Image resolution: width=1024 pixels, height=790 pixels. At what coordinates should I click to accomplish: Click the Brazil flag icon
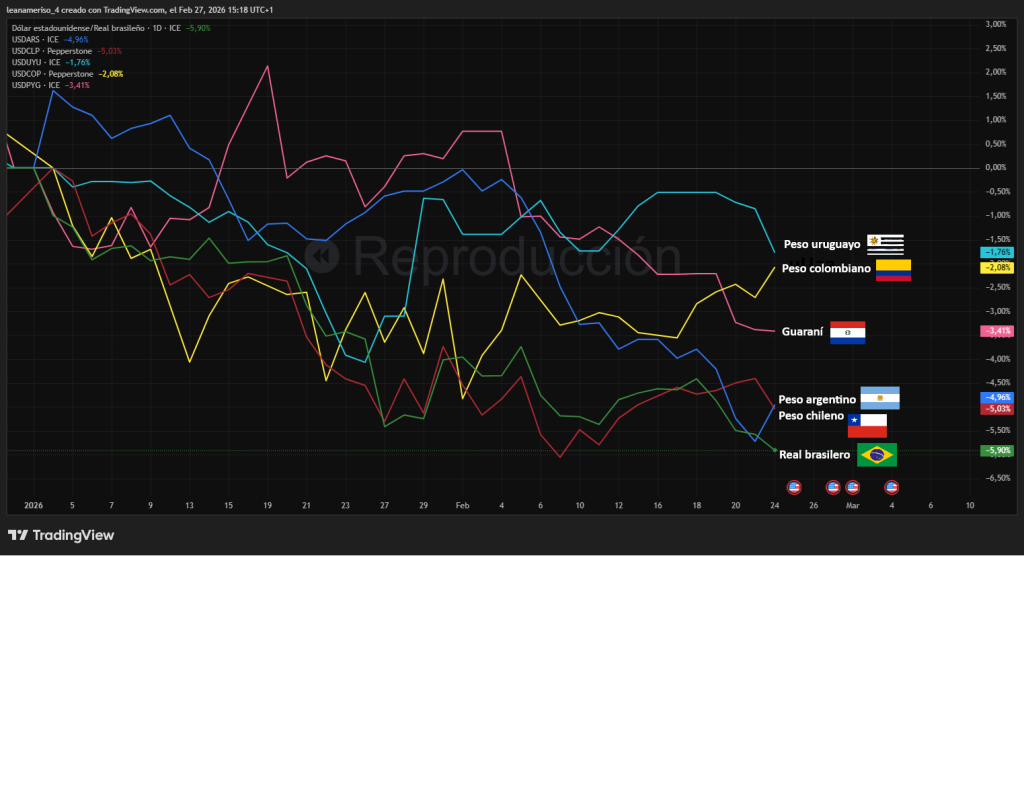tap(877, 455)
